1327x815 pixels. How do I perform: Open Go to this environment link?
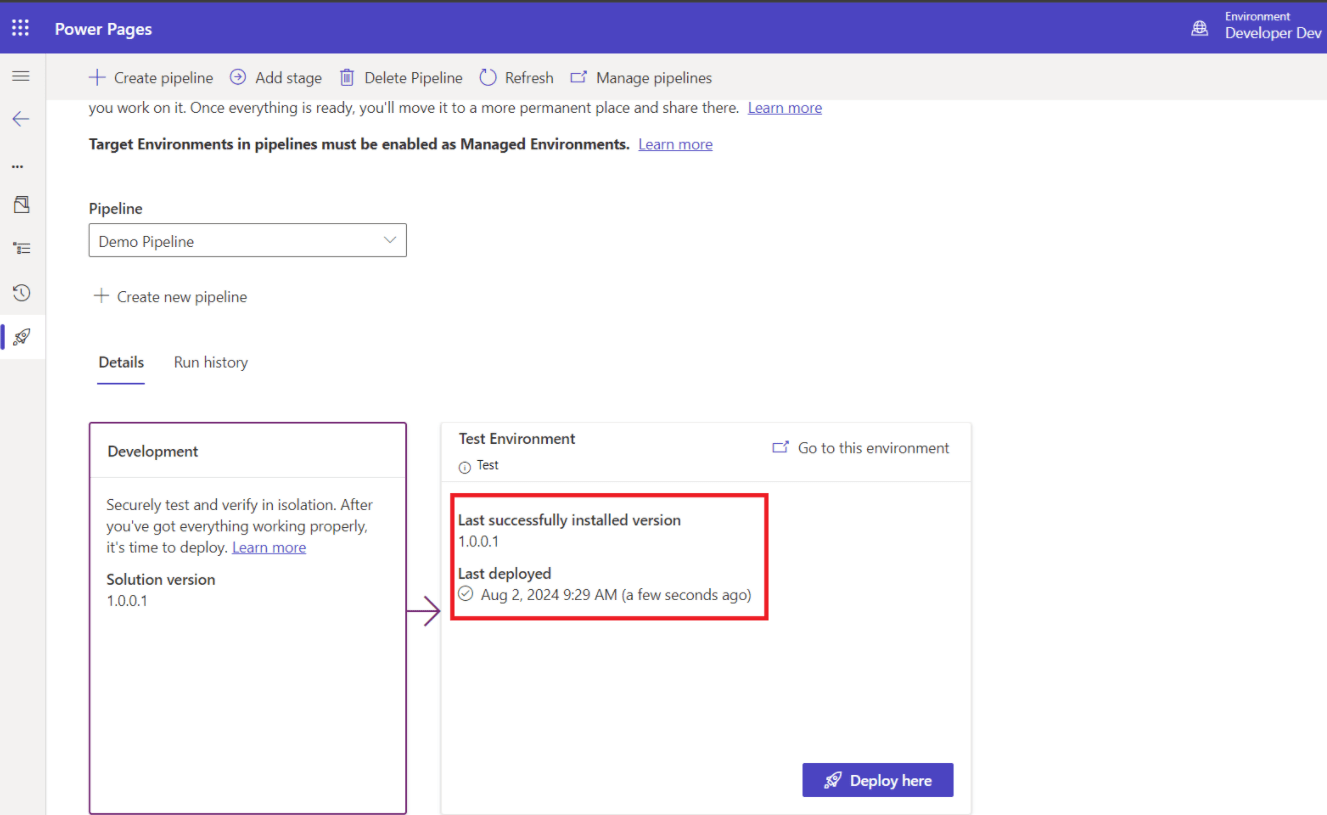click(x=861, y=448)
